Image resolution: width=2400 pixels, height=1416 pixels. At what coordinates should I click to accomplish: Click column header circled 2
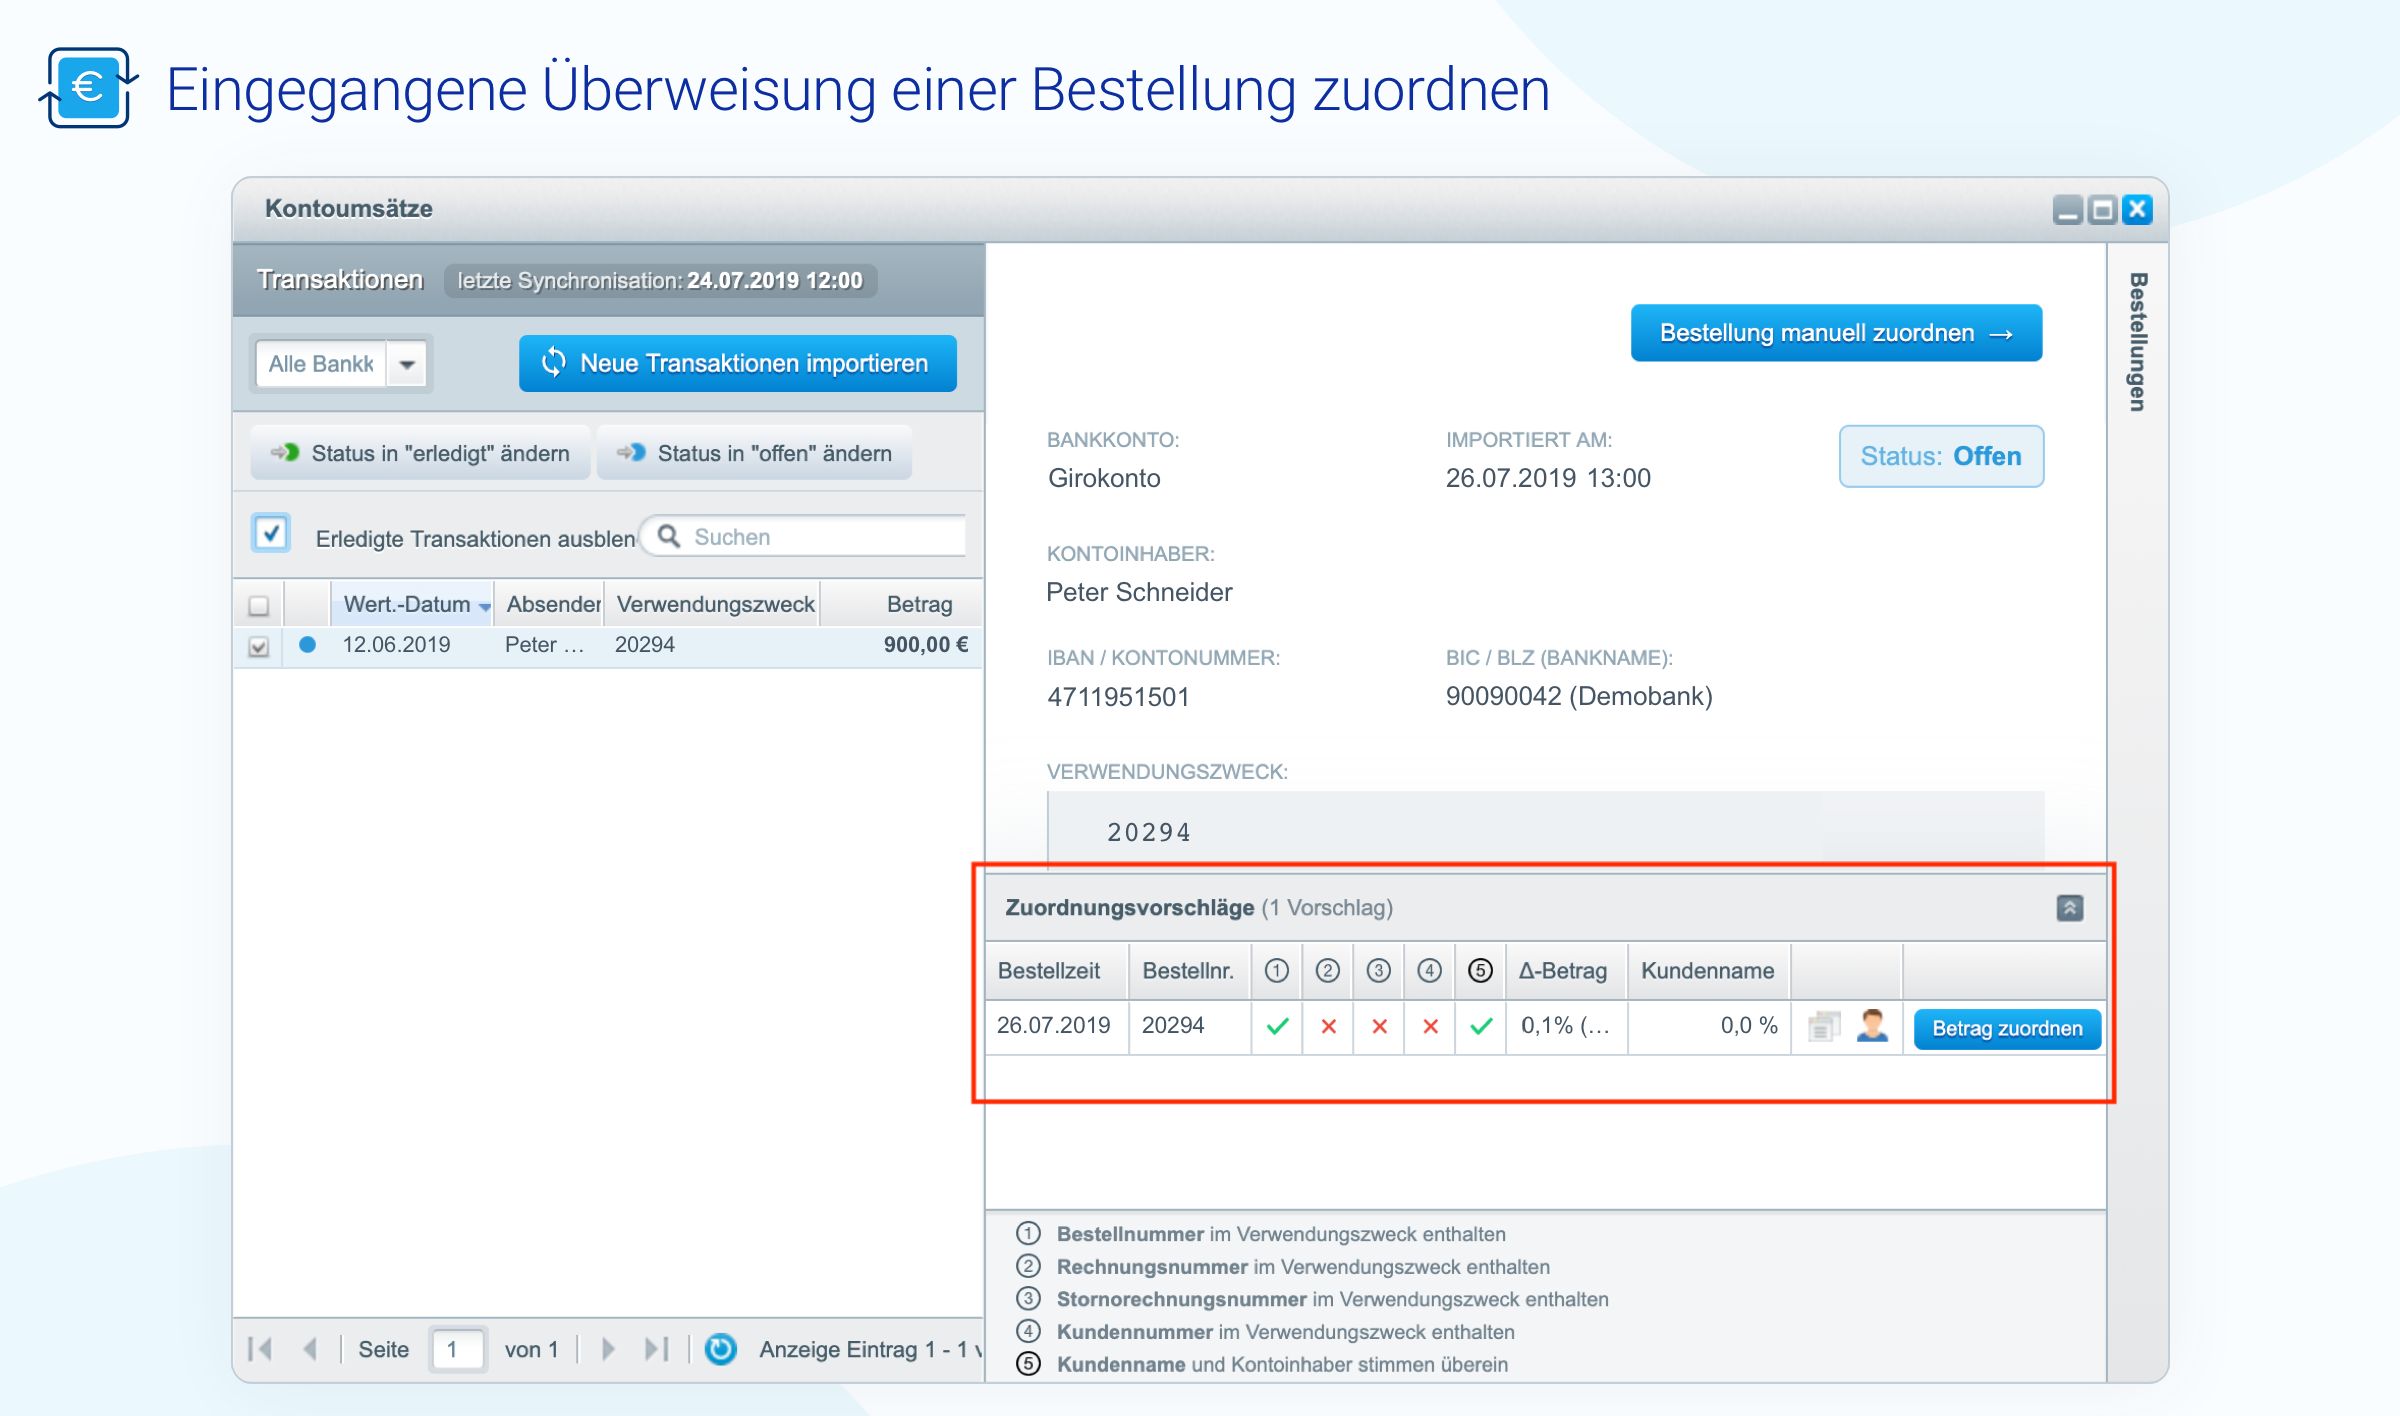coord(1328,970)
